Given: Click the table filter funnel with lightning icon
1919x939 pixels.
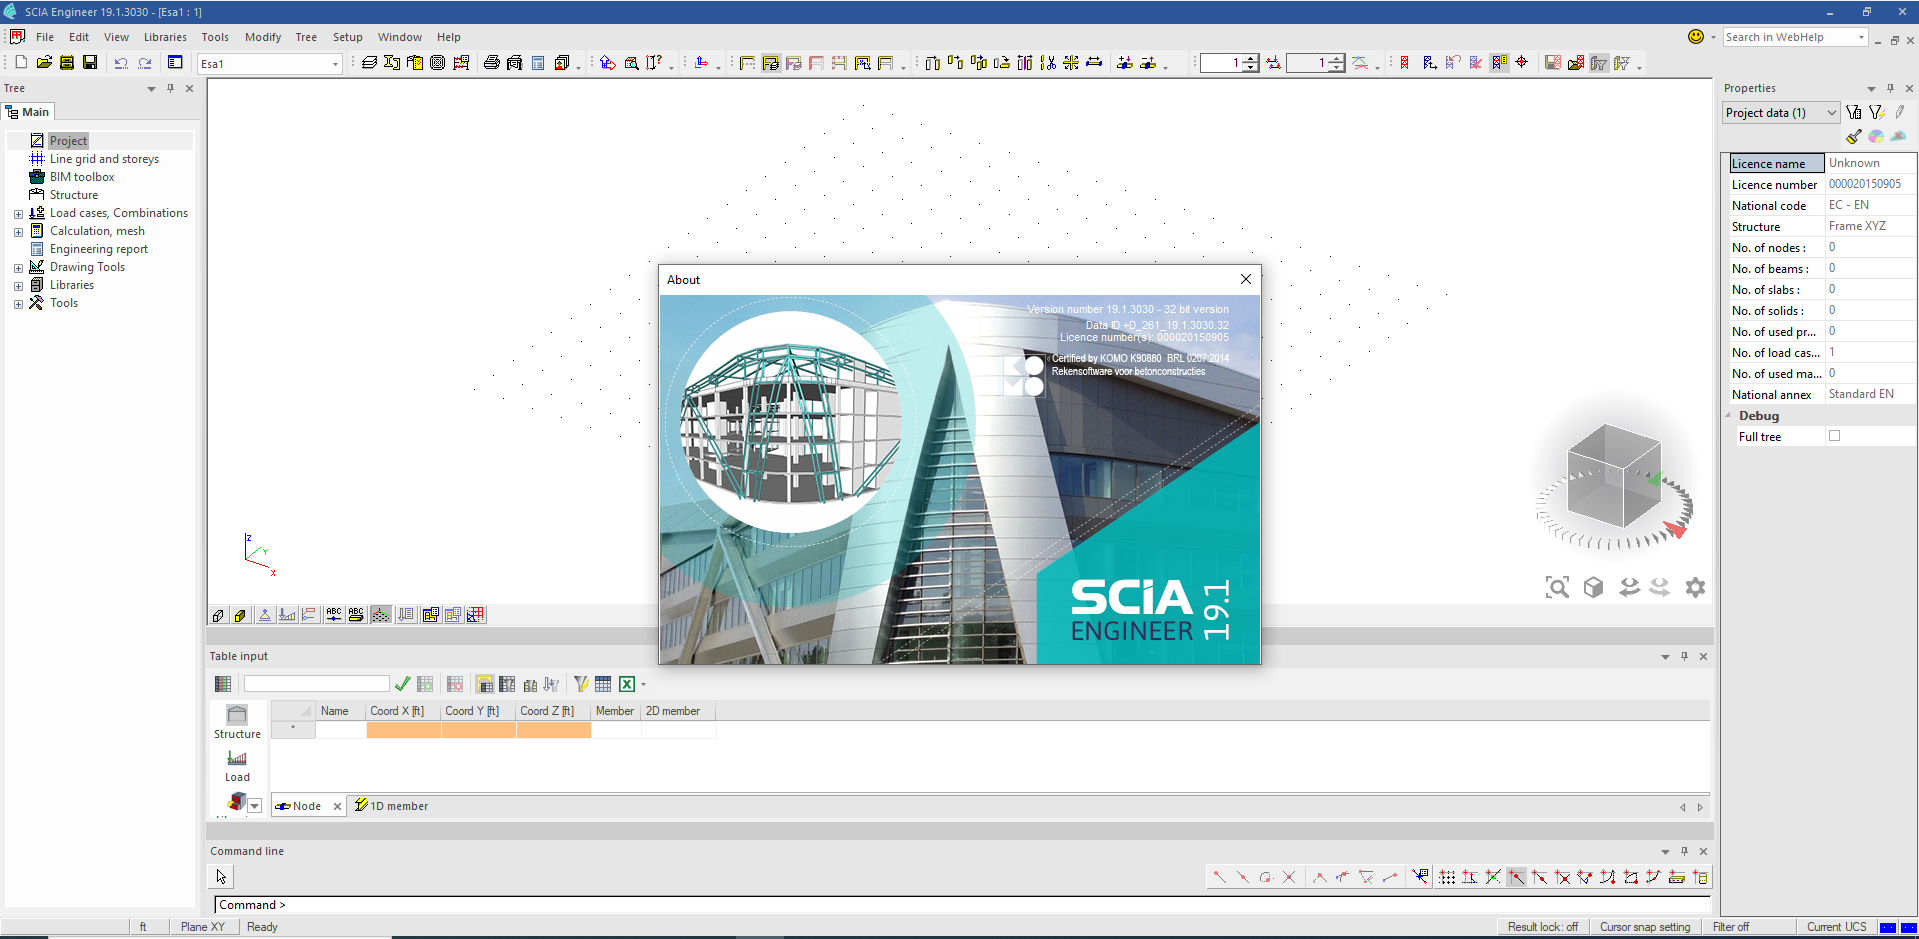Looking at the screenshot, I should pos(580,684).
